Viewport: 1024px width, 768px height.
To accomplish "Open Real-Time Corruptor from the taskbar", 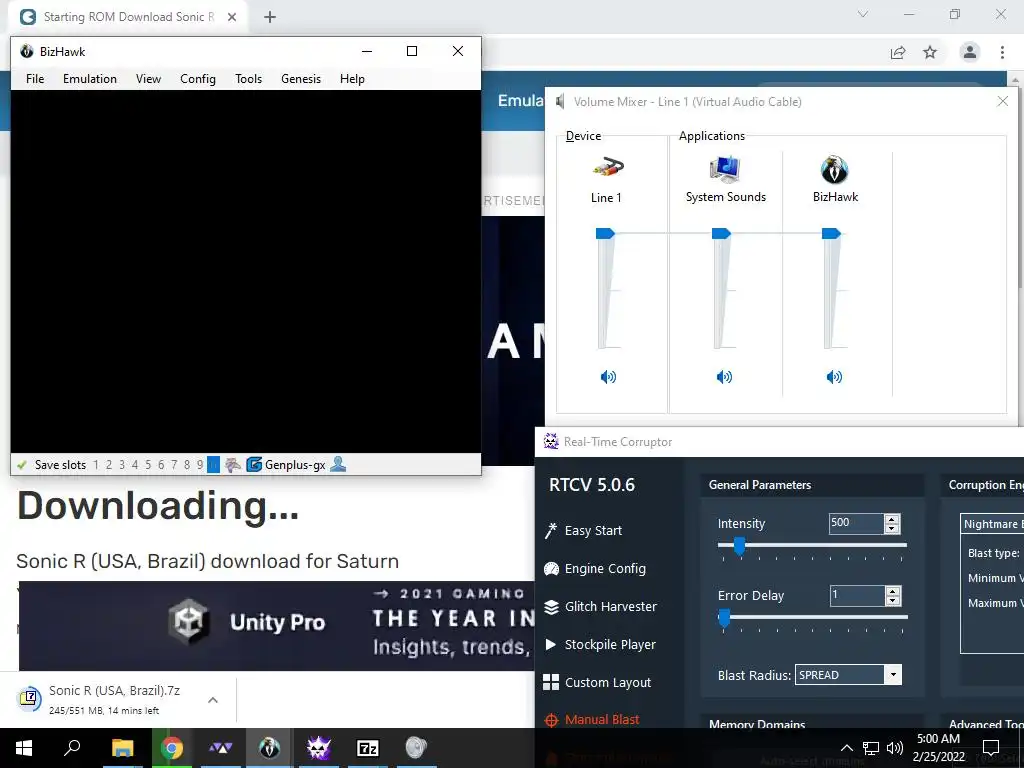I will pyautogui.click(x=319, y=748).
